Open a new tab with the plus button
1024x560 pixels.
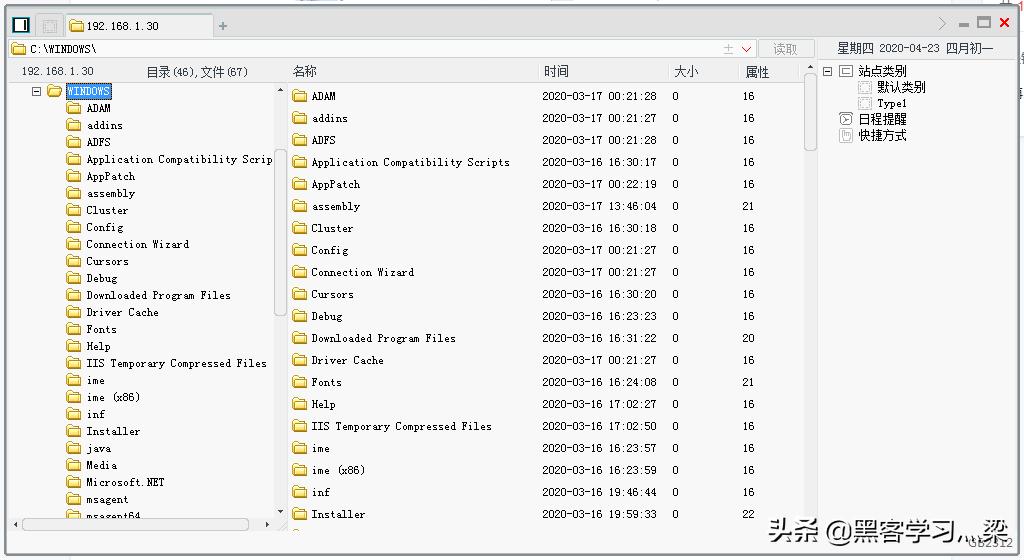(x=223, y=26)
